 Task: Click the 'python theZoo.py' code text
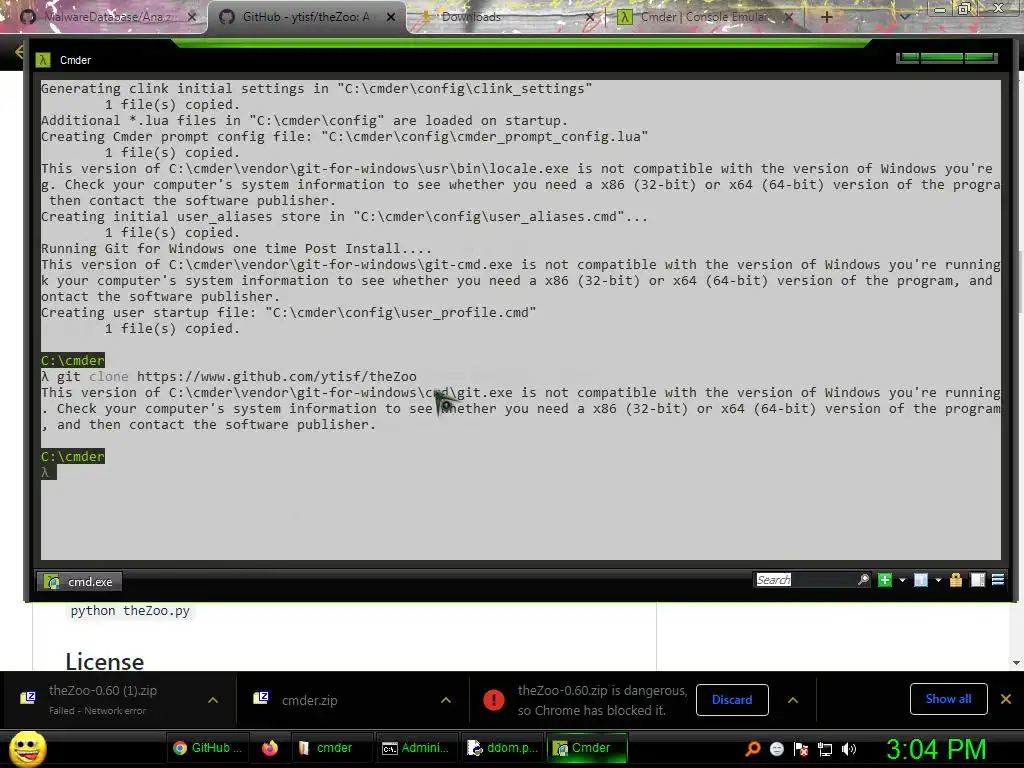tap(130, 611)
